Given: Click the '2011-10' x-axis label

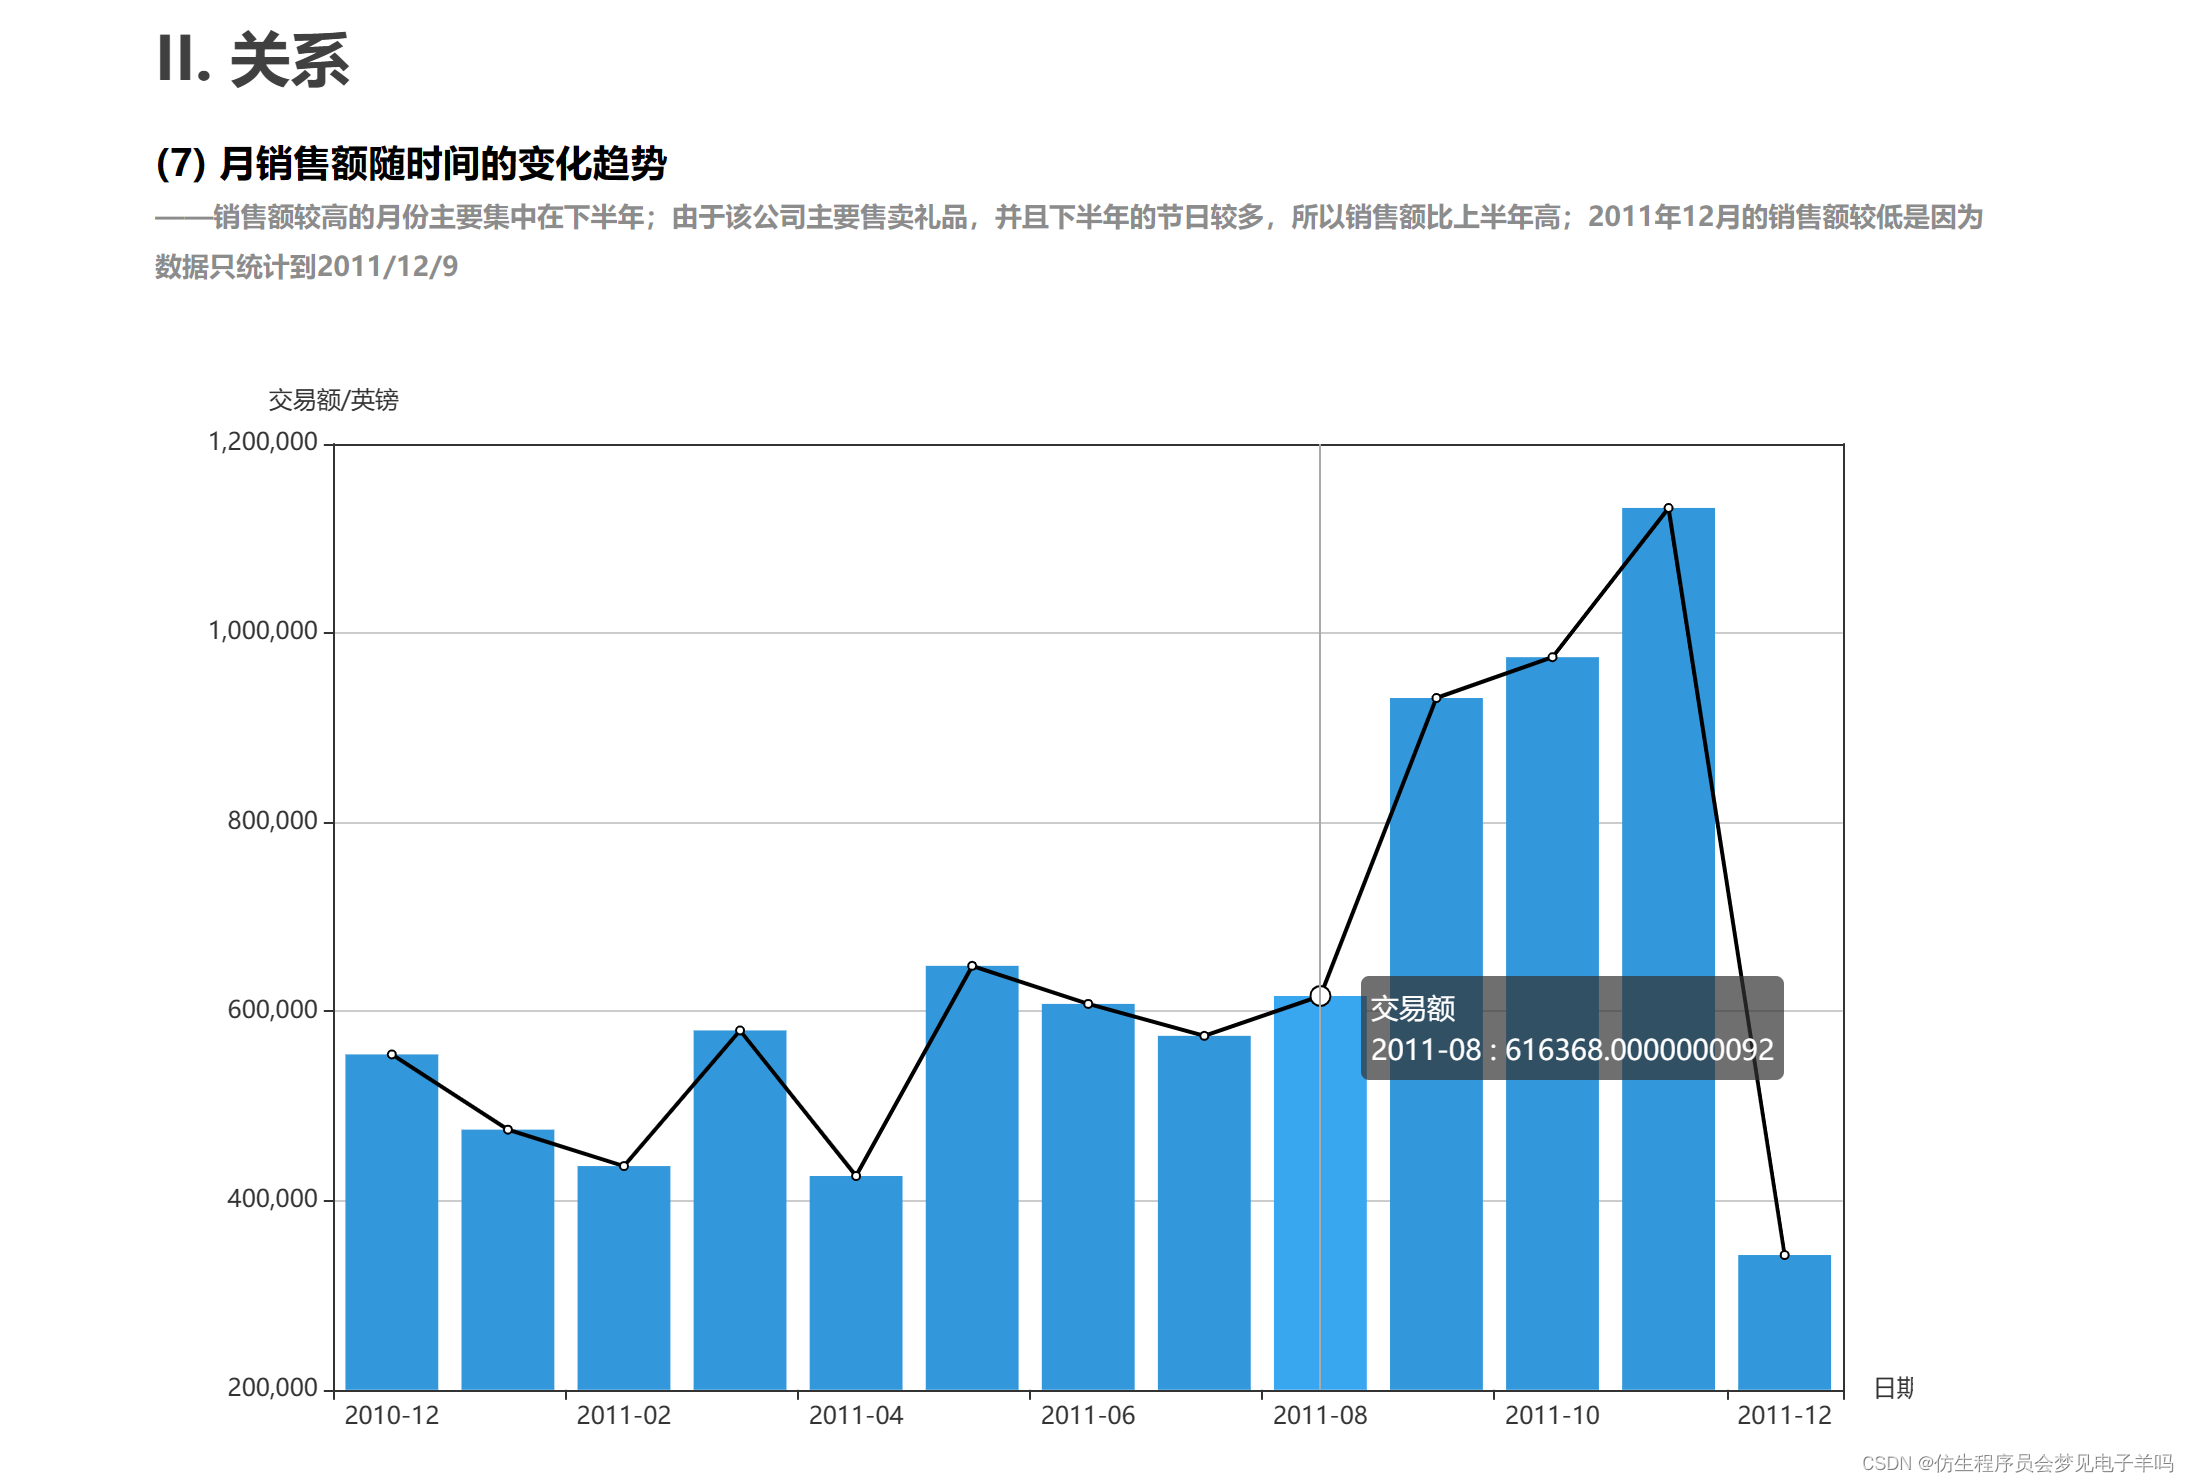Looking at the screenshot, I should pos(1551,1415).
